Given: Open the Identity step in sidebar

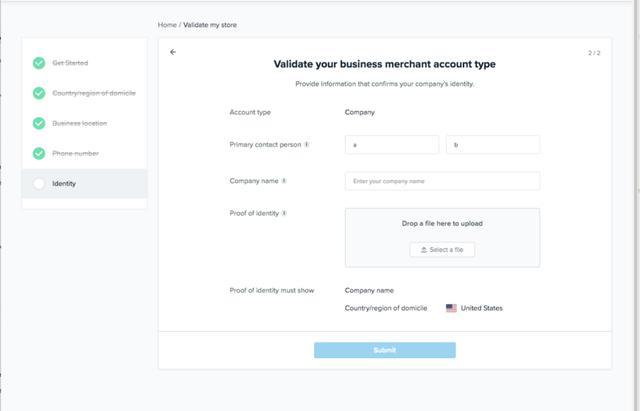Looking at the screenshot, I should coord(64,184).
